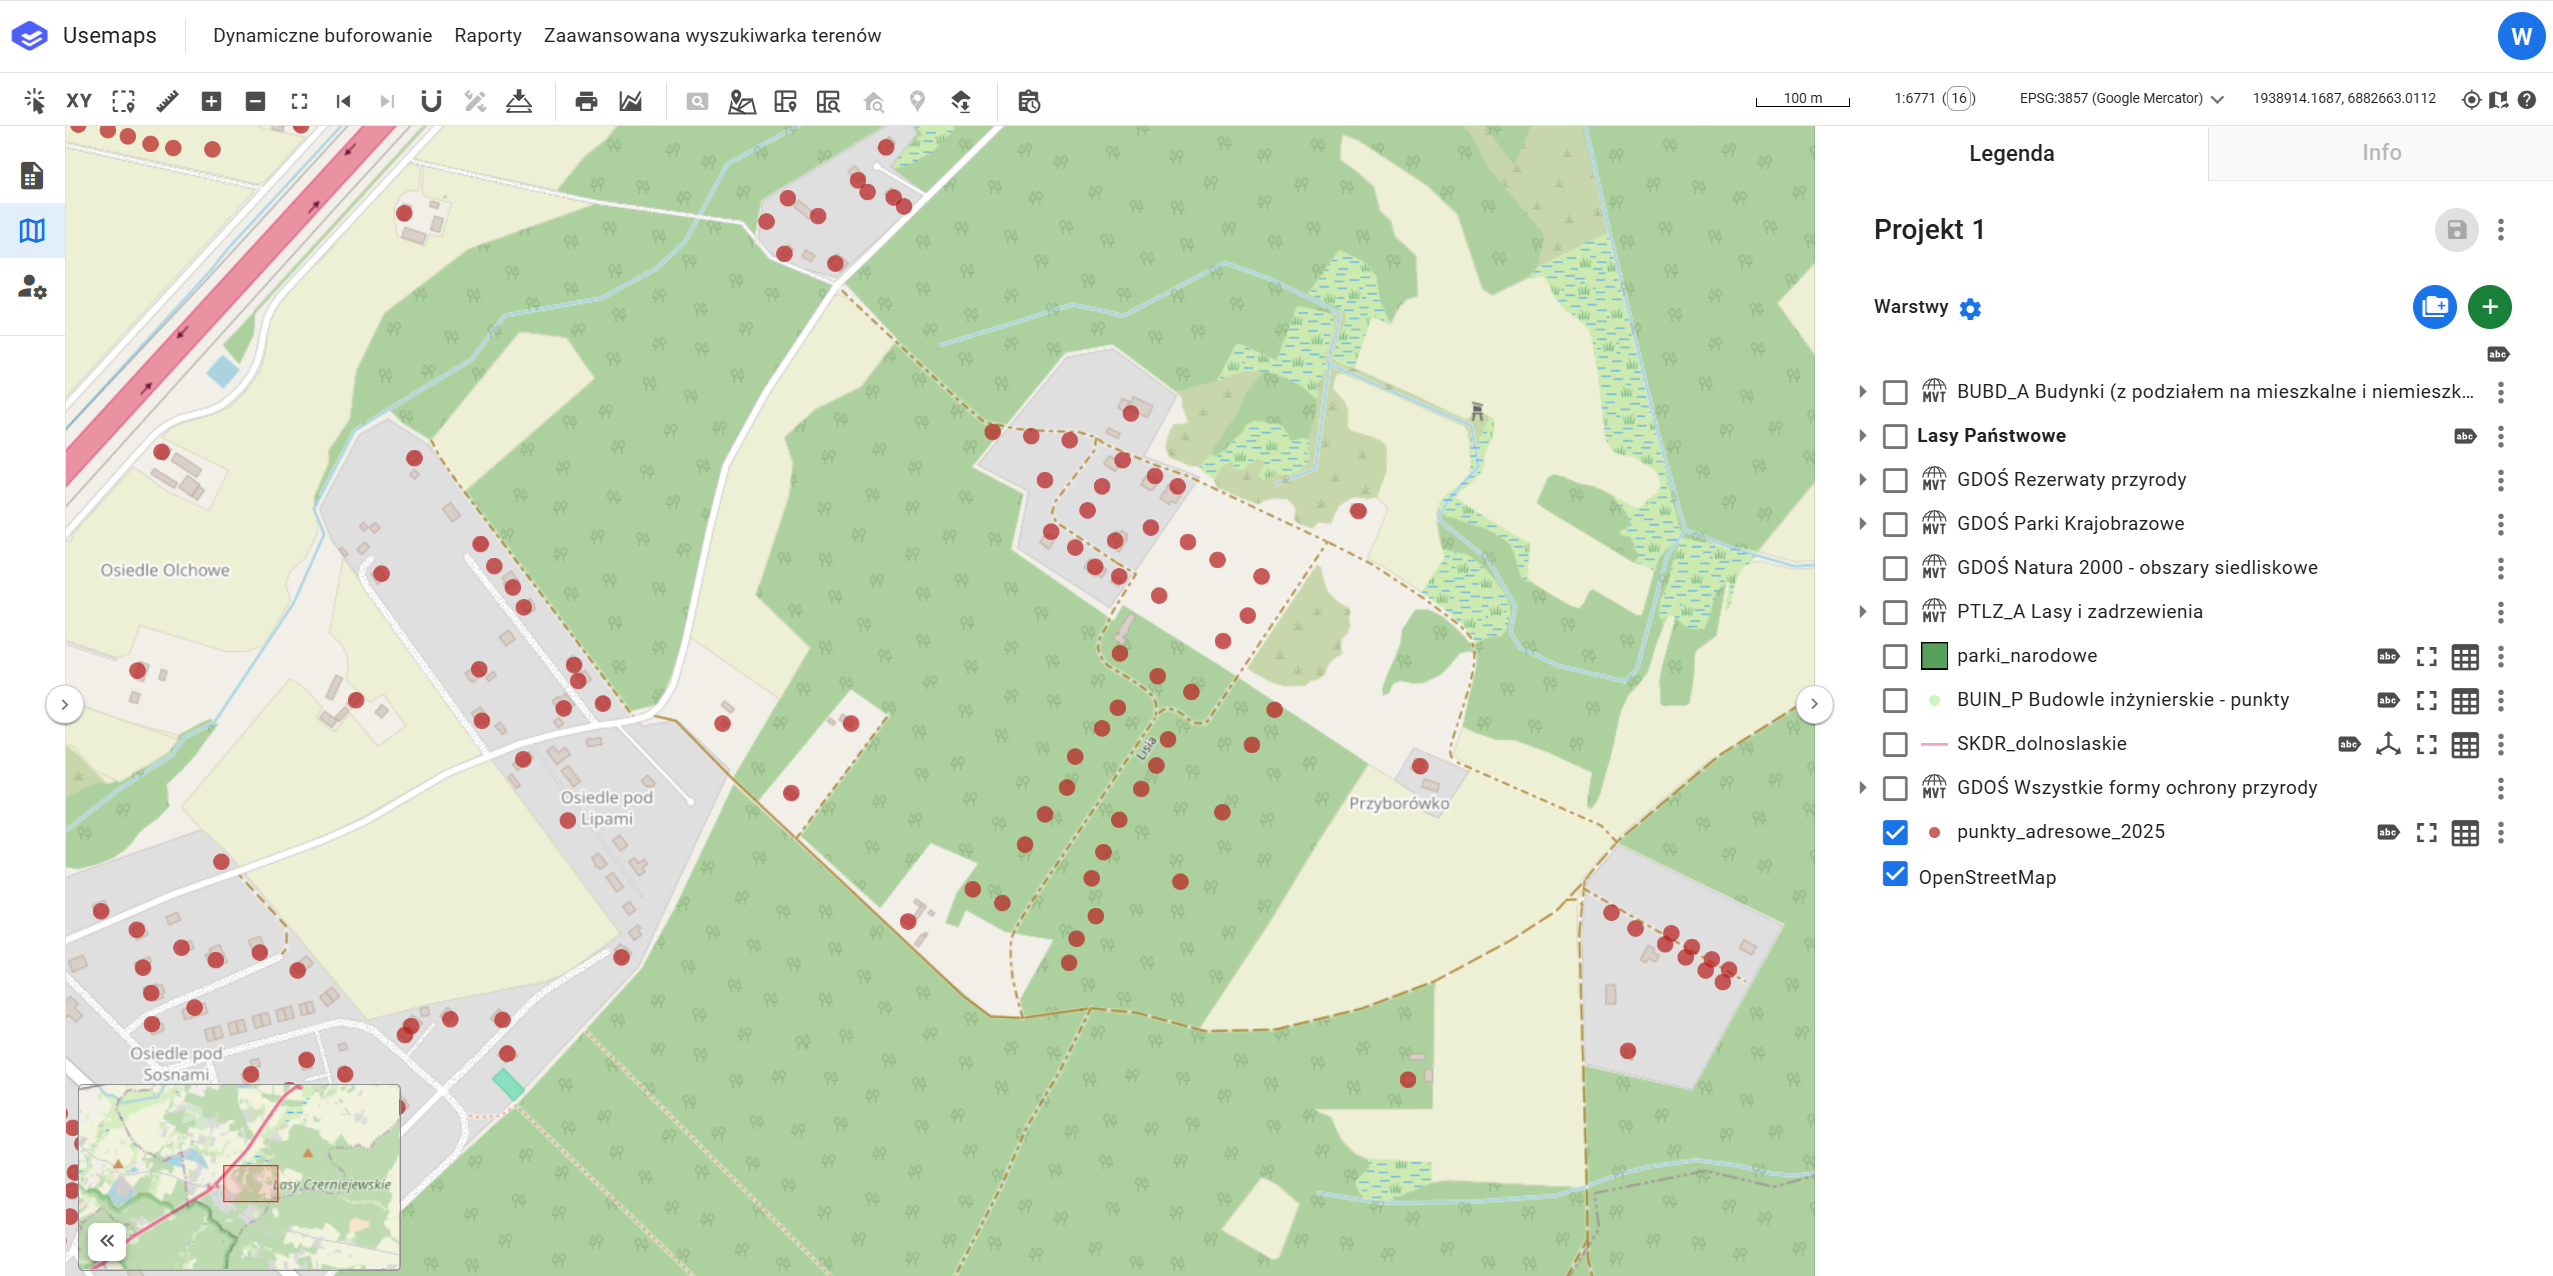Viewport: 2553px width, 1276px height.
Task: Click the zoom in plus icon
Action: [211, 101]
